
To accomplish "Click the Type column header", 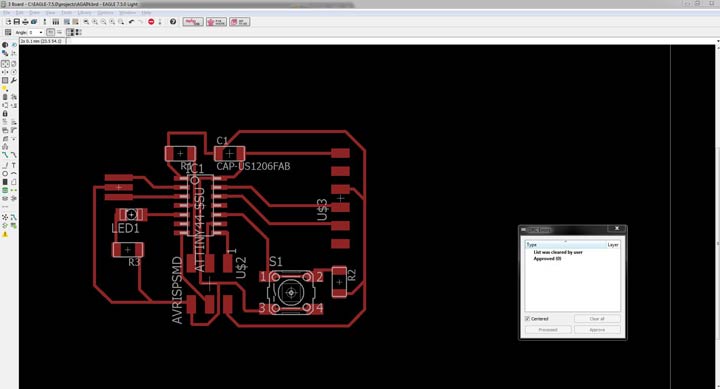I will [x=565, y=245].
